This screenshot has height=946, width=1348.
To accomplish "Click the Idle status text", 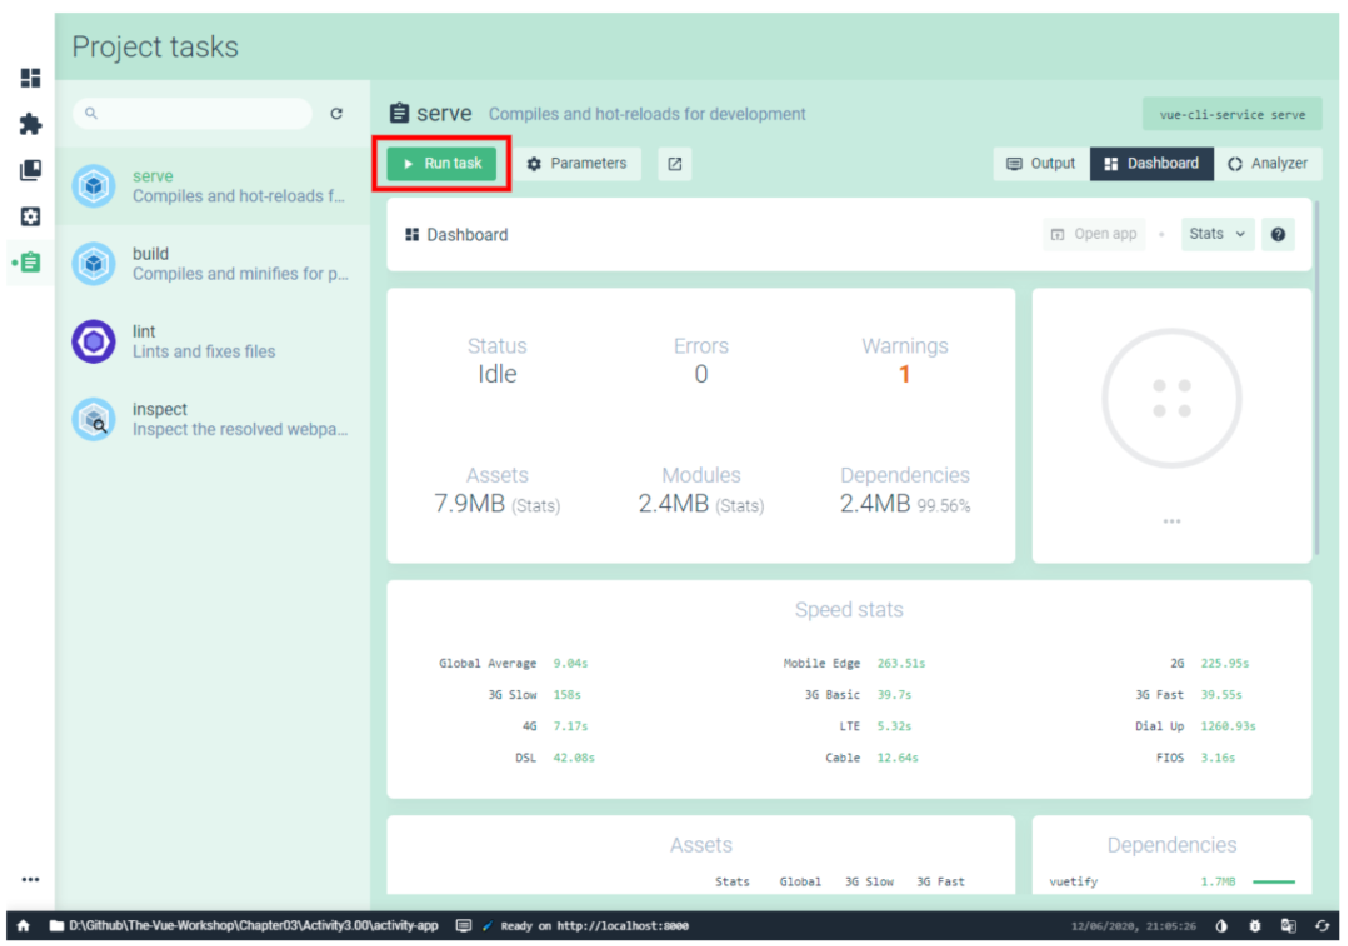I will point(497,375).
